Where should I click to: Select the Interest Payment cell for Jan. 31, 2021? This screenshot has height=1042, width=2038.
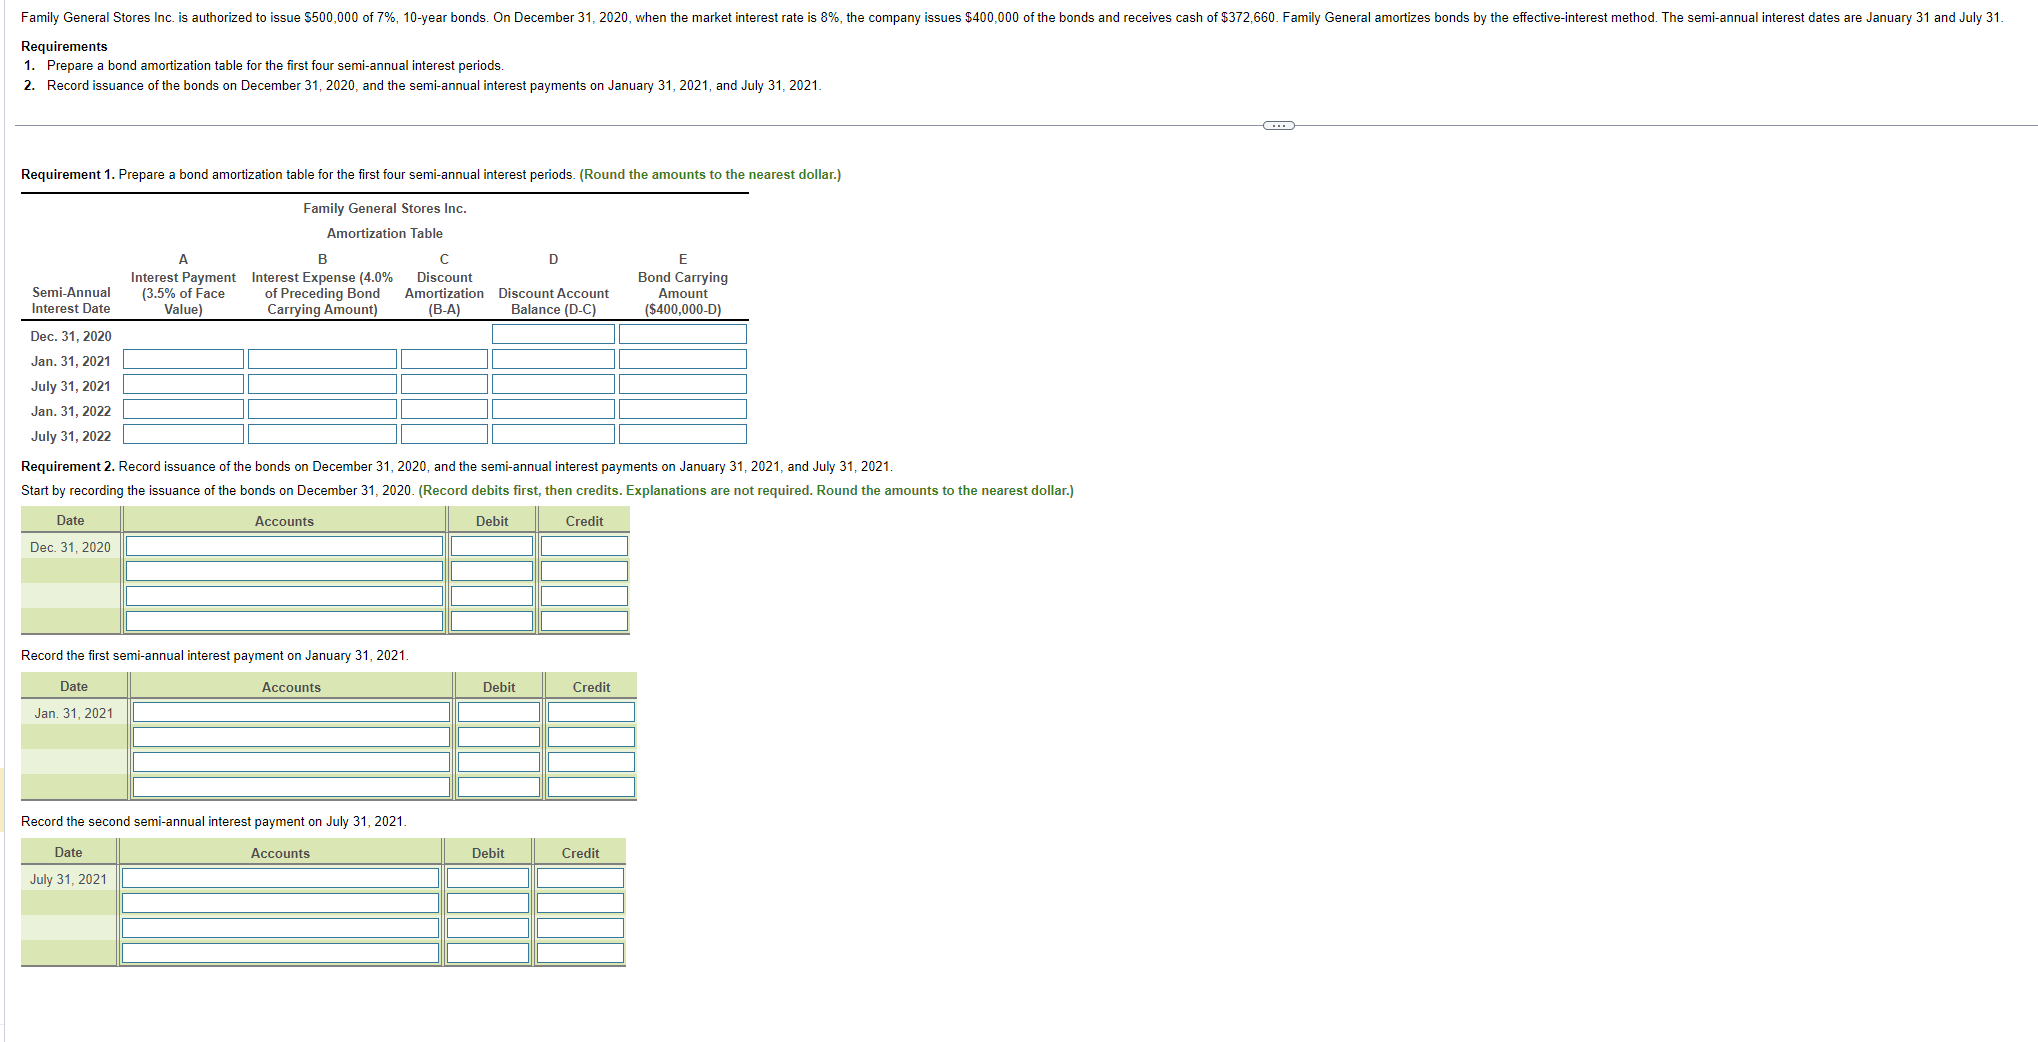click(182, 358)
